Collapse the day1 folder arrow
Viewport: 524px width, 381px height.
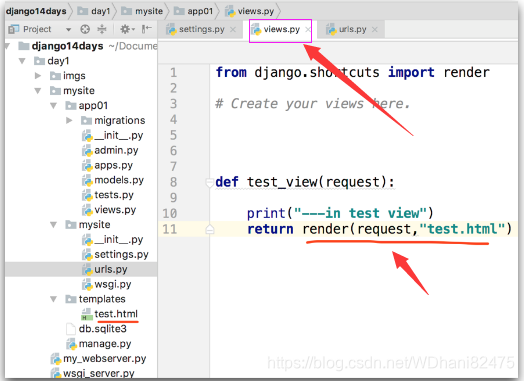pos(22,61)
